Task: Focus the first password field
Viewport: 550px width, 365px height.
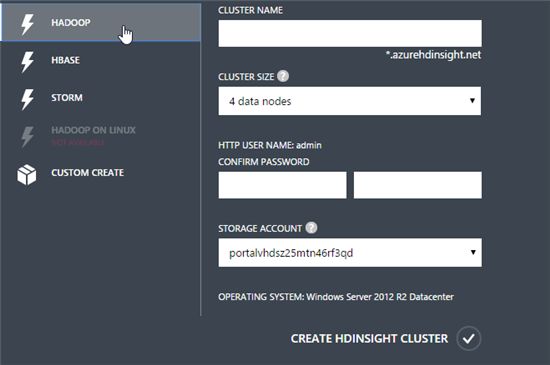Action: (x=282, y=185)
